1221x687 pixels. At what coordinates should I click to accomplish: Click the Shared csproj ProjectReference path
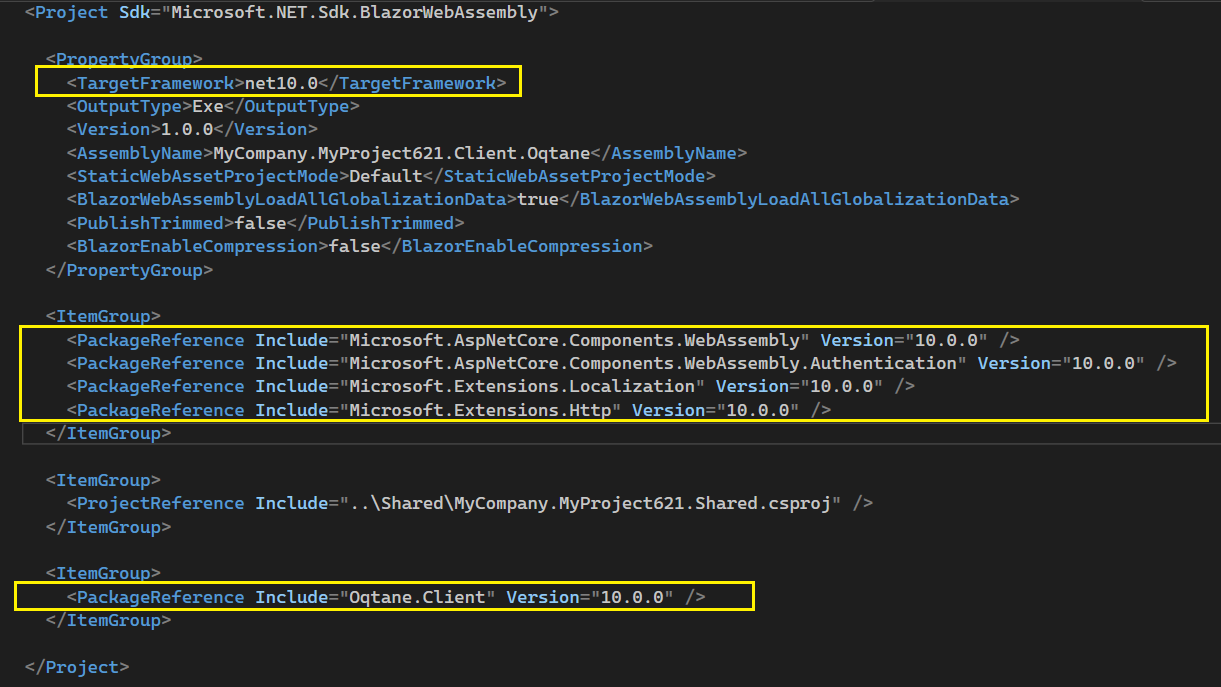pyautogui.click(x=590, y=503)
